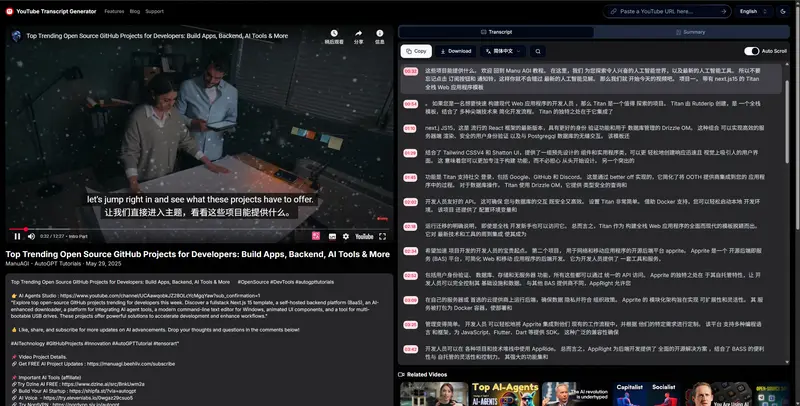800x406 pixels.
Task: Open the 'You Are Using AI' related video
Action: tap(717, 394)
